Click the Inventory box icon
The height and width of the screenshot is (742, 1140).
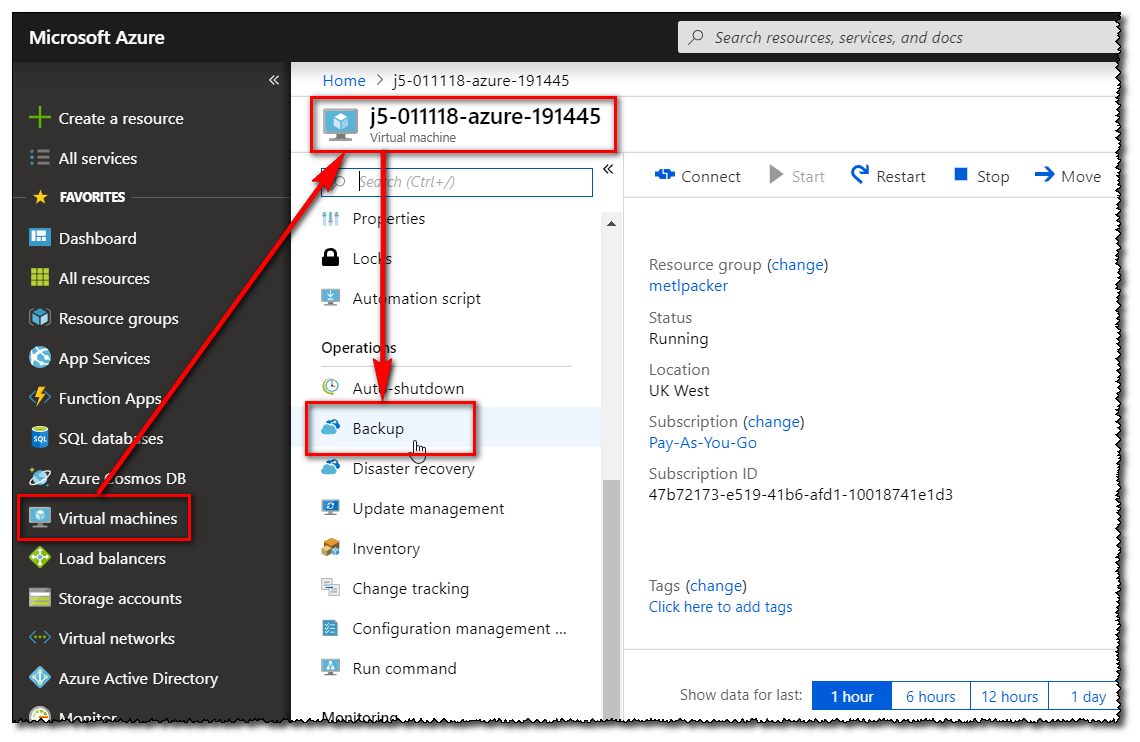click(x=330, y=547)
